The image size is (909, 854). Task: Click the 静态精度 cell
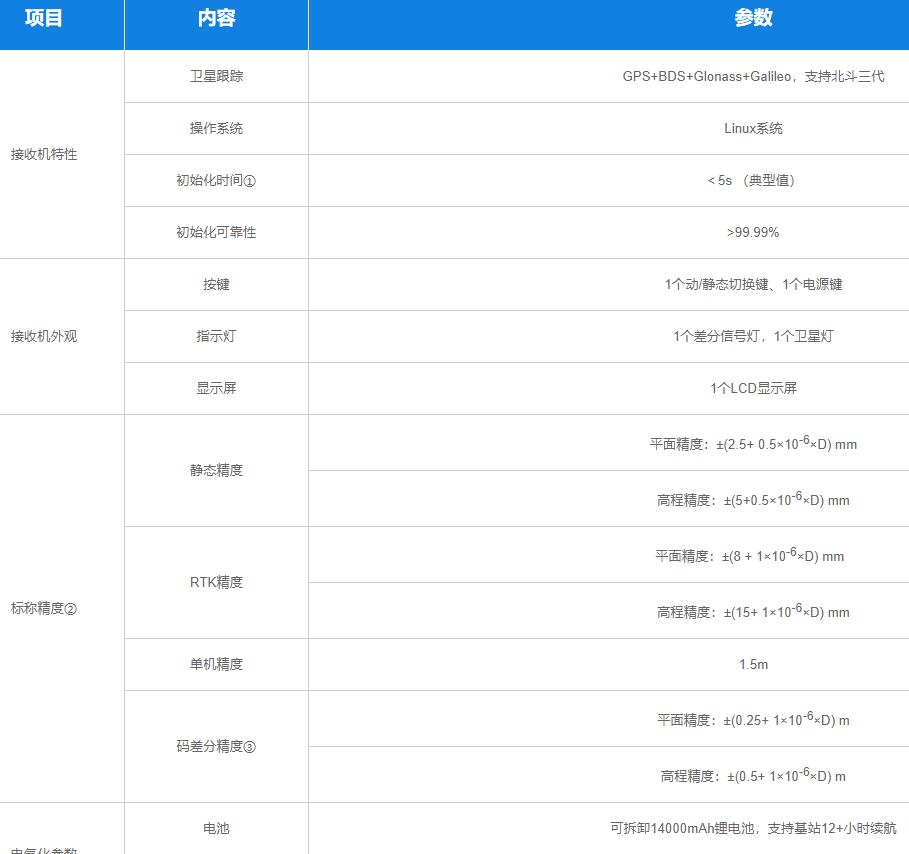[216, 470]
